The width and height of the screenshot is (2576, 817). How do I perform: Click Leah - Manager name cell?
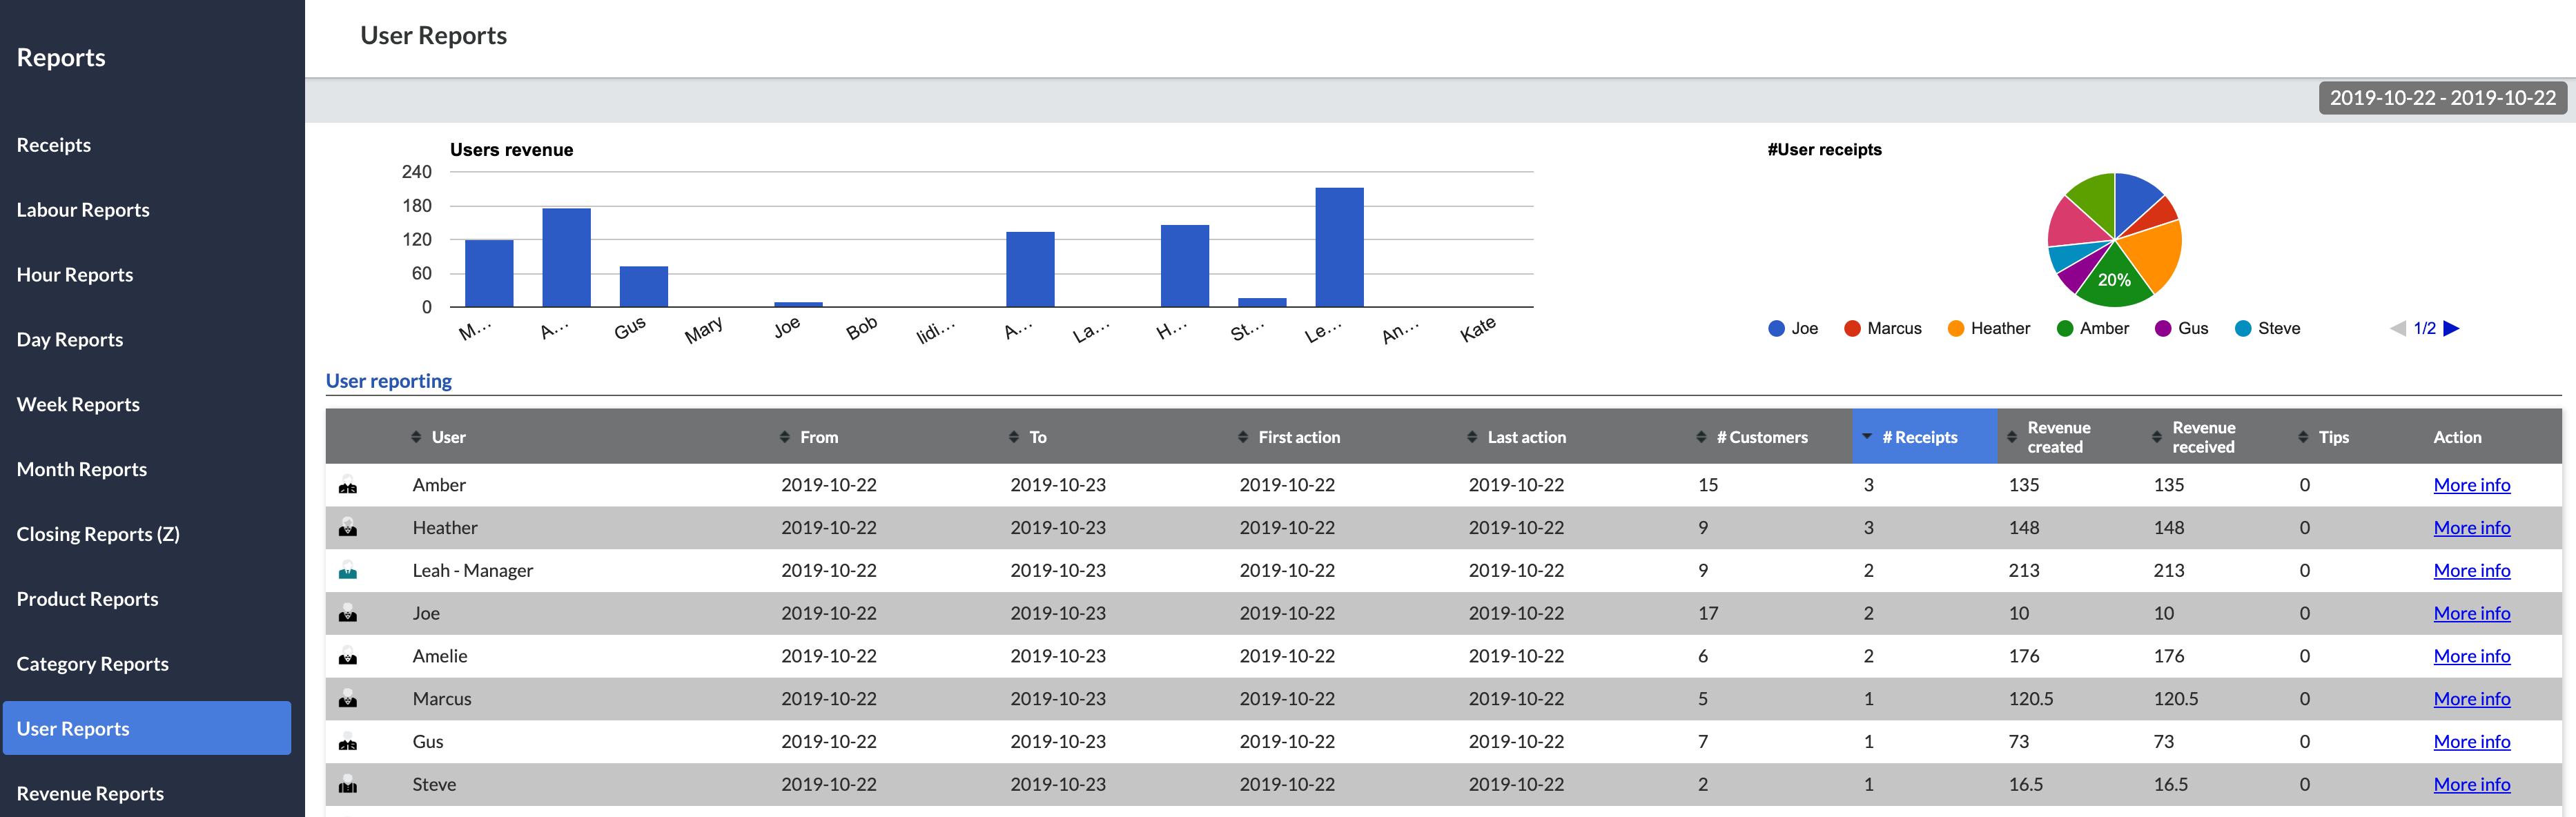pos(472,571)
